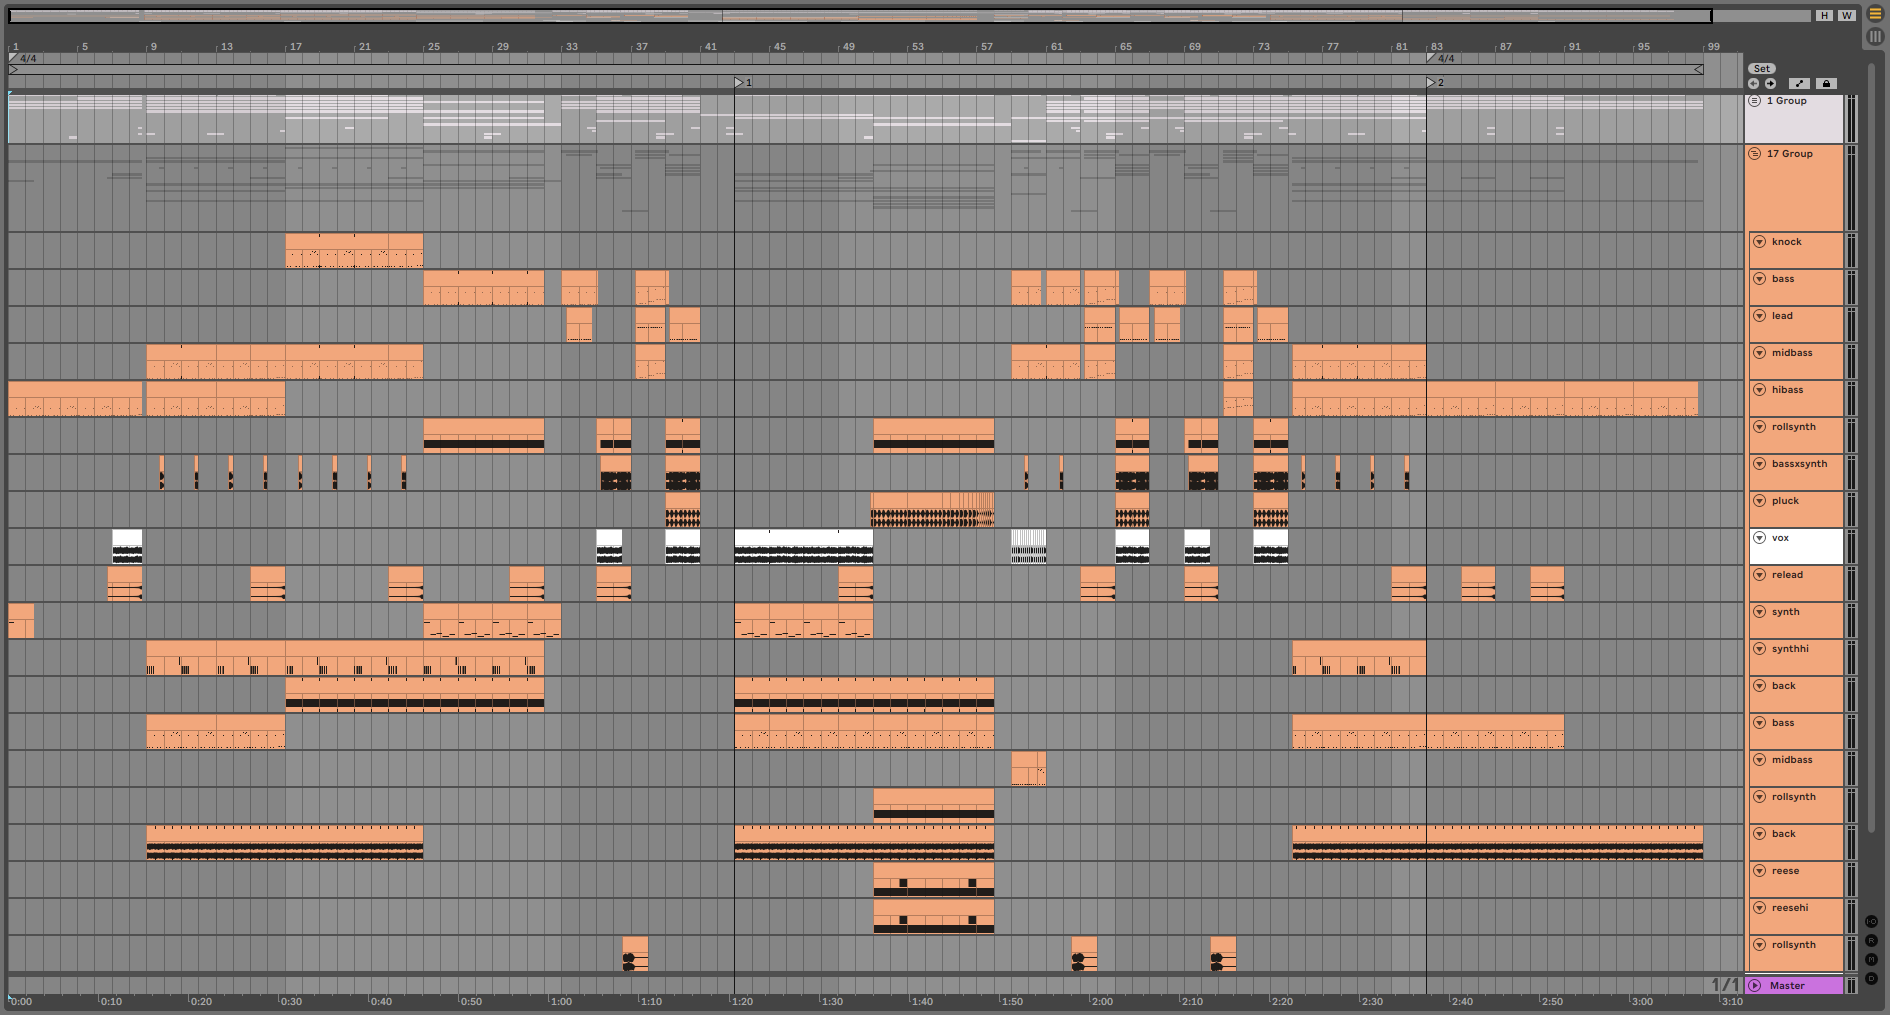Image resolution: width=1890 pixels, height=1015 pixels.
Task: Select the 'Master' track name
Action: [x=1787, y=986]
